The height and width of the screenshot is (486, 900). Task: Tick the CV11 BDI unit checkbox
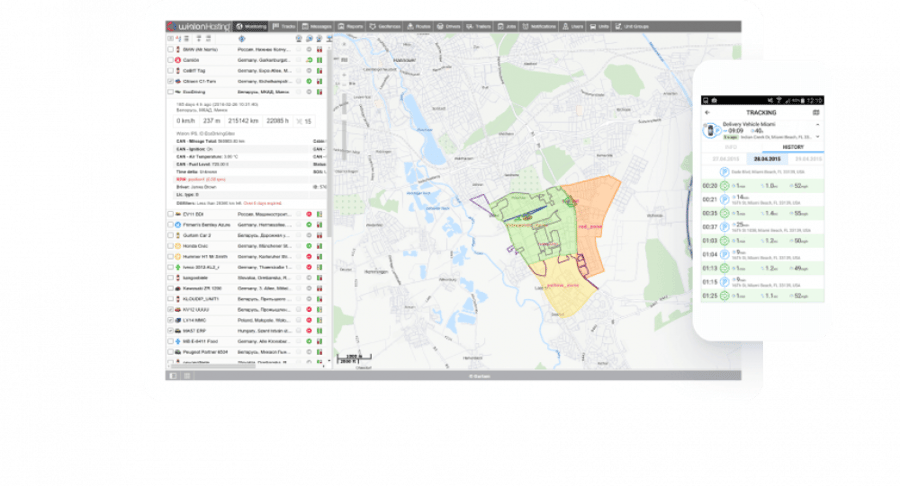pos(170,214)
